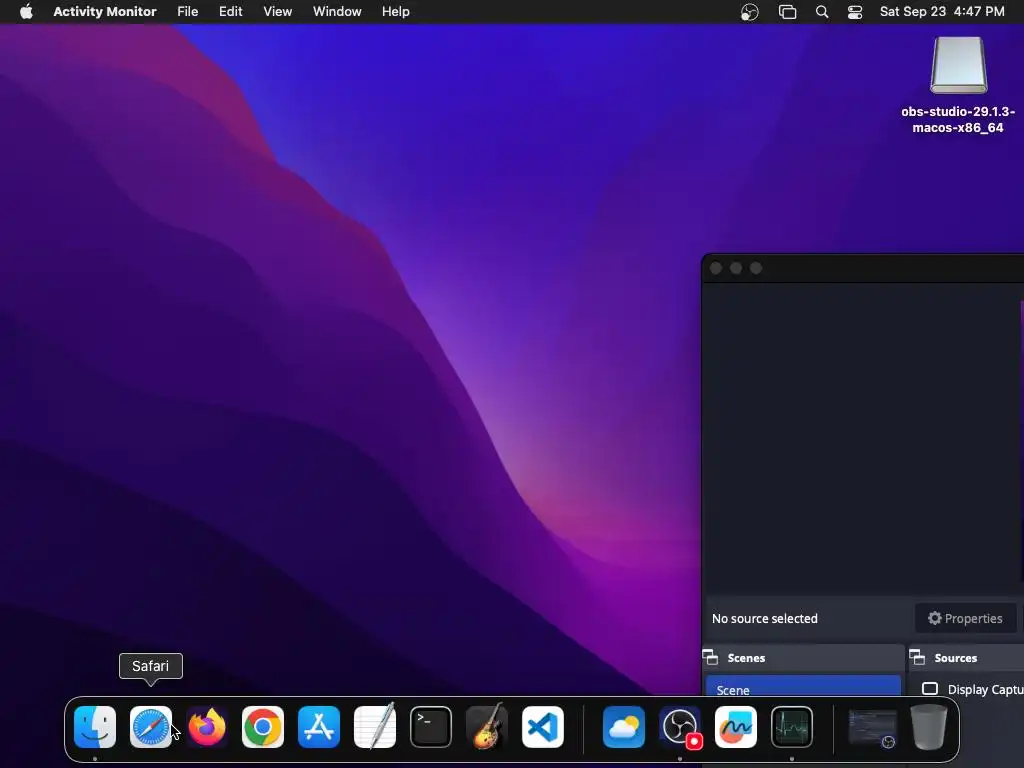Open the App Store dock icon
The image size is (1024, 768).
319,727
